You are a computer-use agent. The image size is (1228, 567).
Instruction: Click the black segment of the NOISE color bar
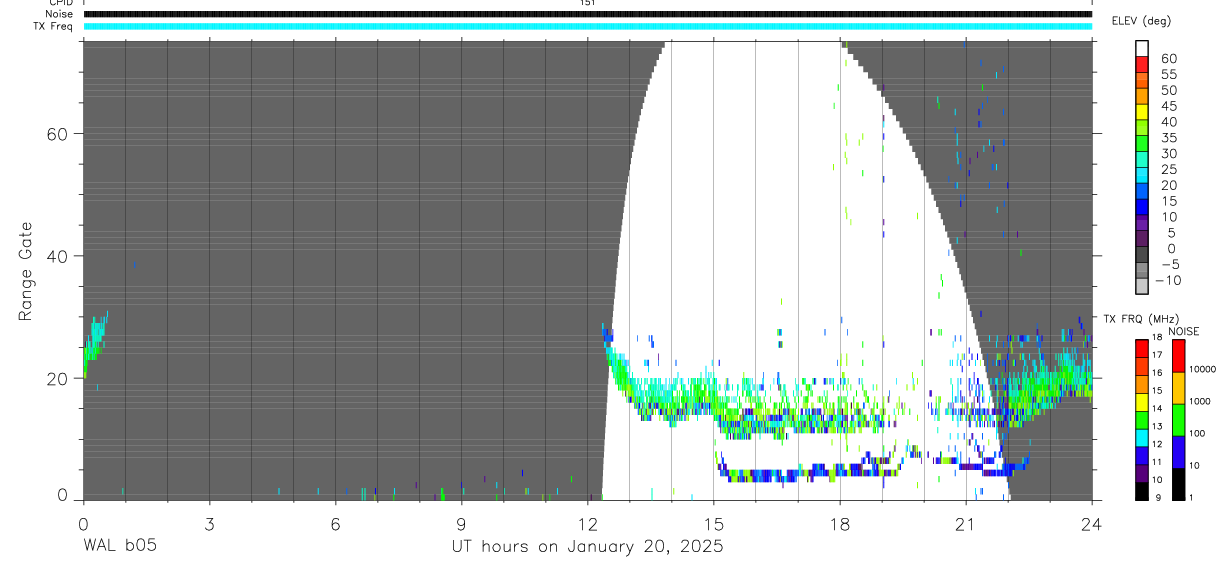(x=1178, y=484)
